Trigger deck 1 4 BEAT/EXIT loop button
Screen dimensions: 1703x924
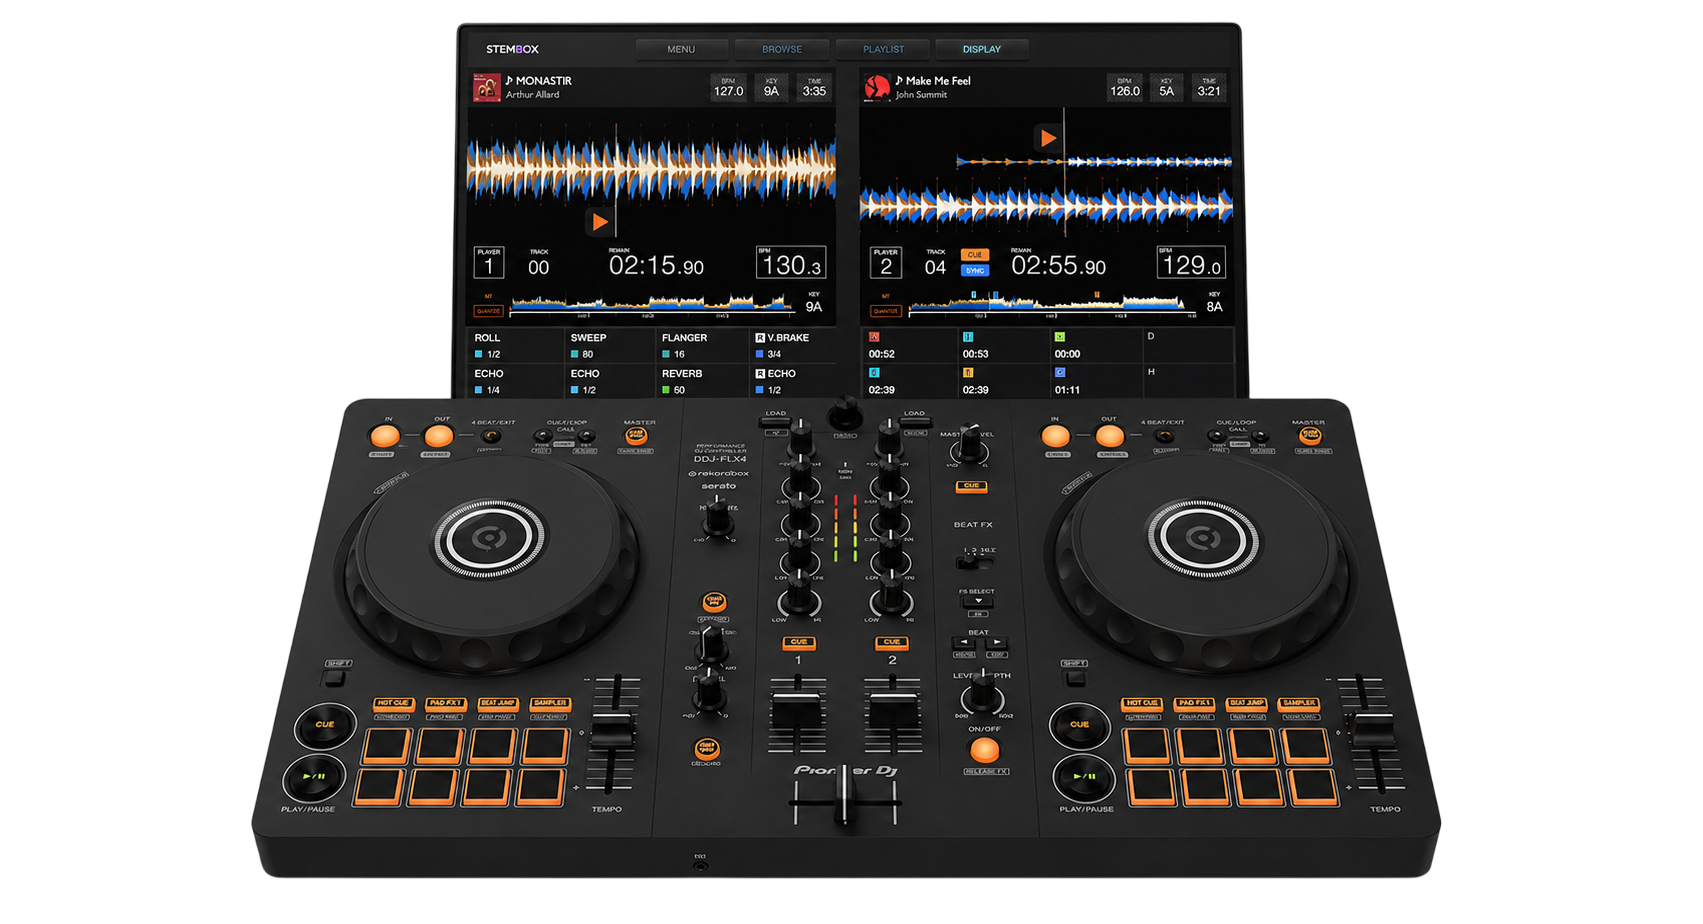491,436
